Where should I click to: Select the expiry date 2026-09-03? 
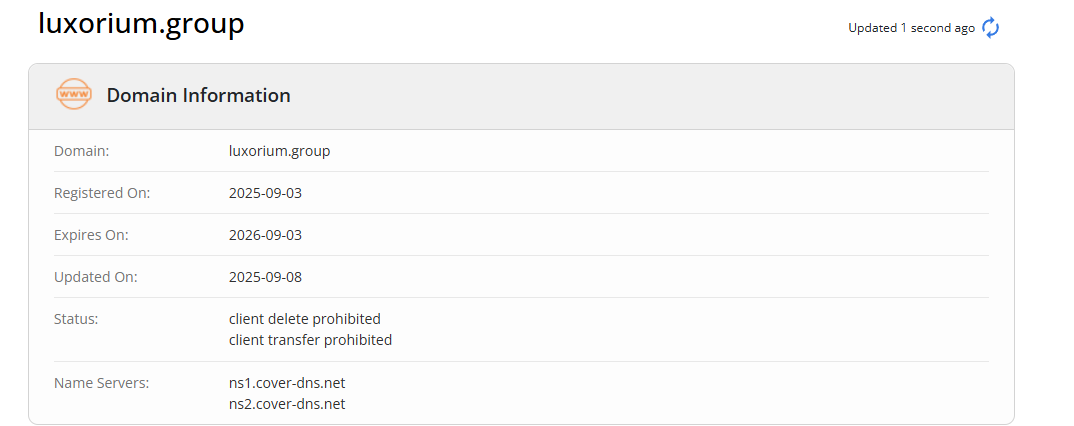click(x=265, y=235)
